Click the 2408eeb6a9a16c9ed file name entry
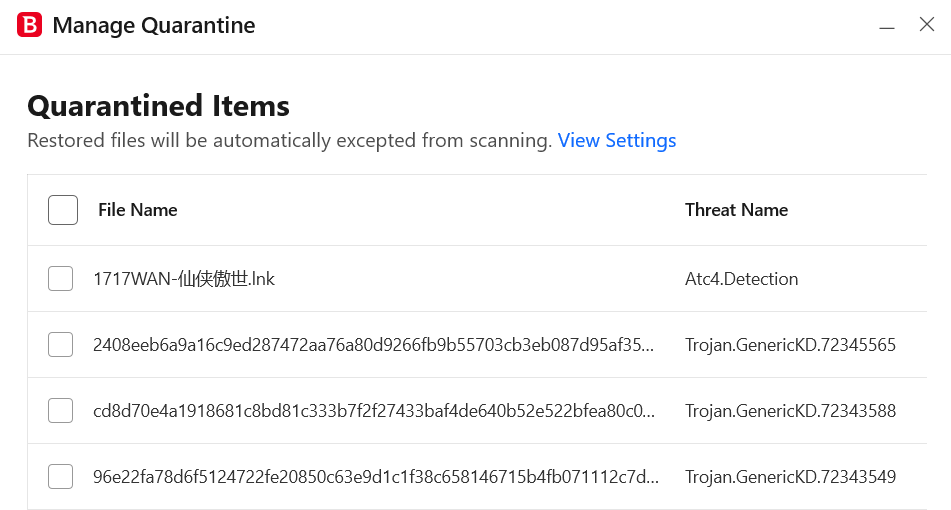This screenshot has width=951, height=510. tap(374, 344)
